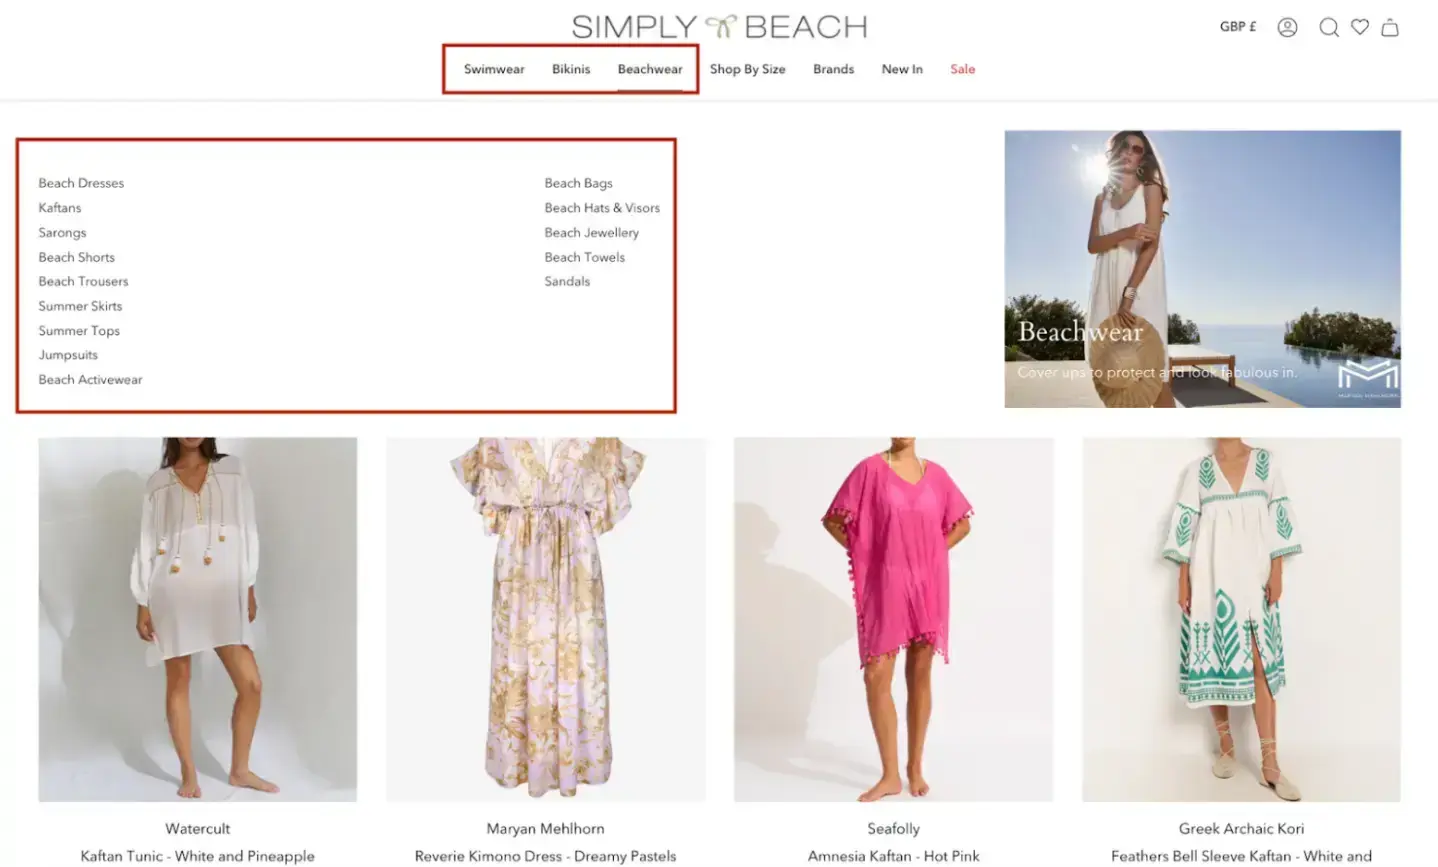Select the Sale menu item
Viewport: 1438px width, 867px height.
click(962, 69)
